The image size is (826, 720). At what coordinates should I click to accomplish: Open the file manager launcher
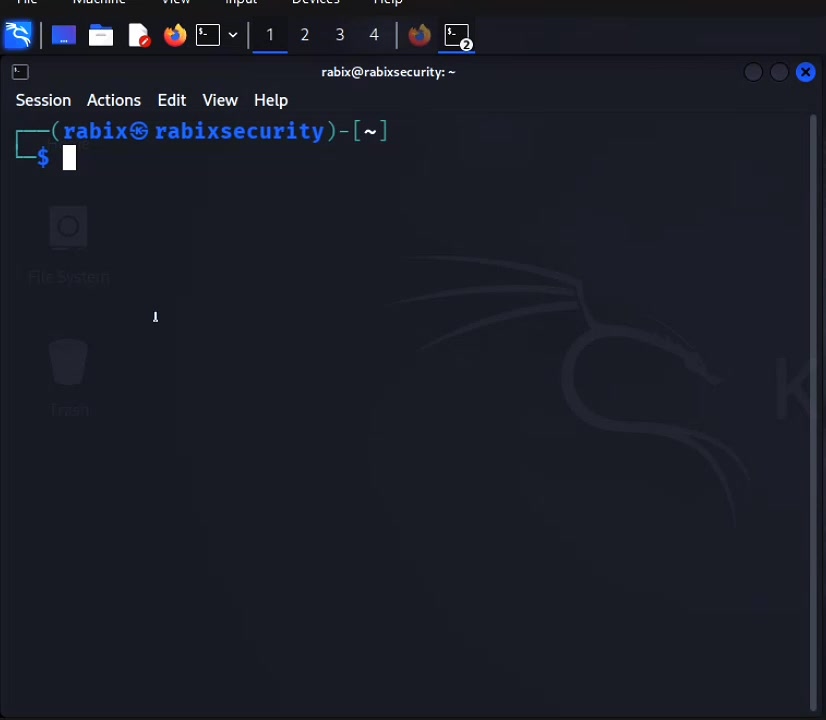101,35
